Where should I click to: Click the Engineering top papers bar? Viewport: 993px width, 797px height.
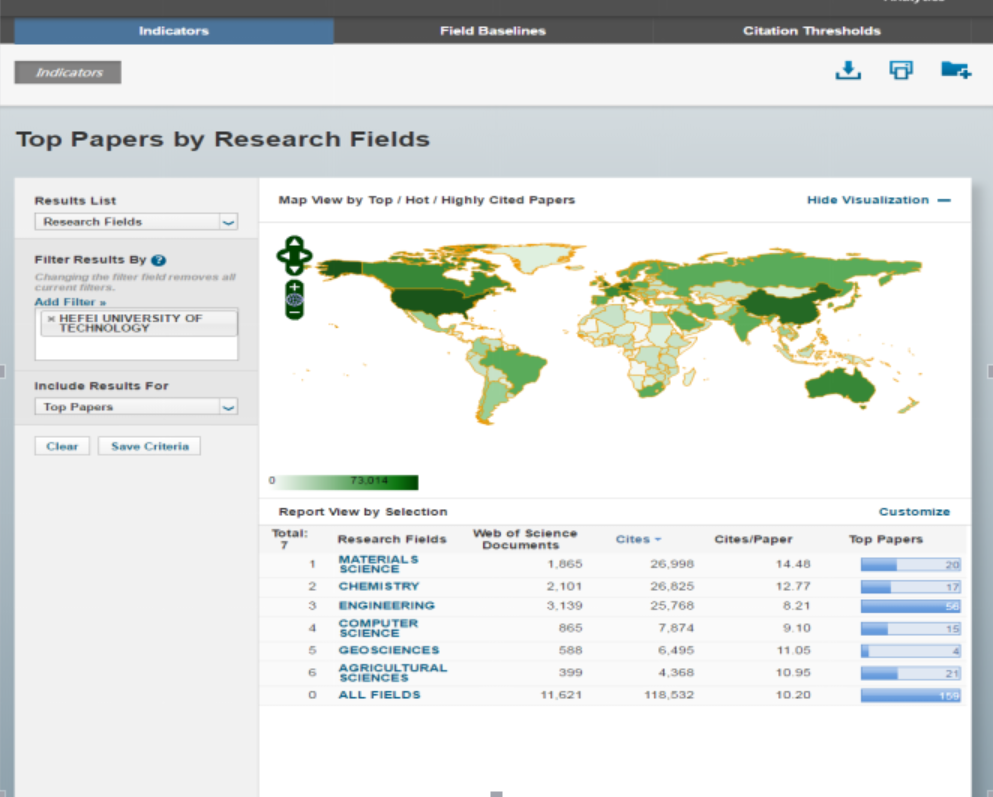click(x=910, y=606)
